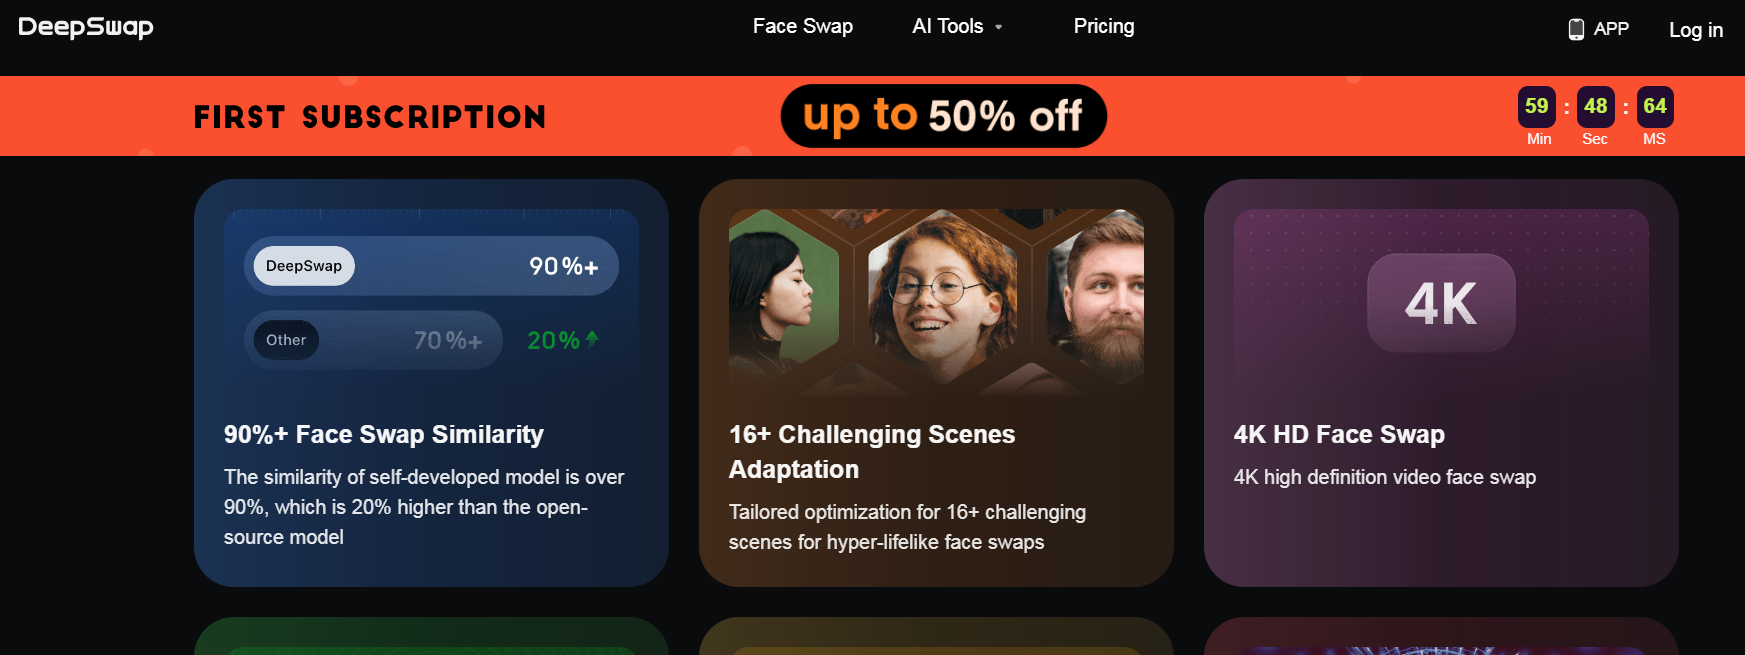Click the Other 70%+ similarity bar
The width and height of the screenshot is (1745, 655).
(373, 340)
